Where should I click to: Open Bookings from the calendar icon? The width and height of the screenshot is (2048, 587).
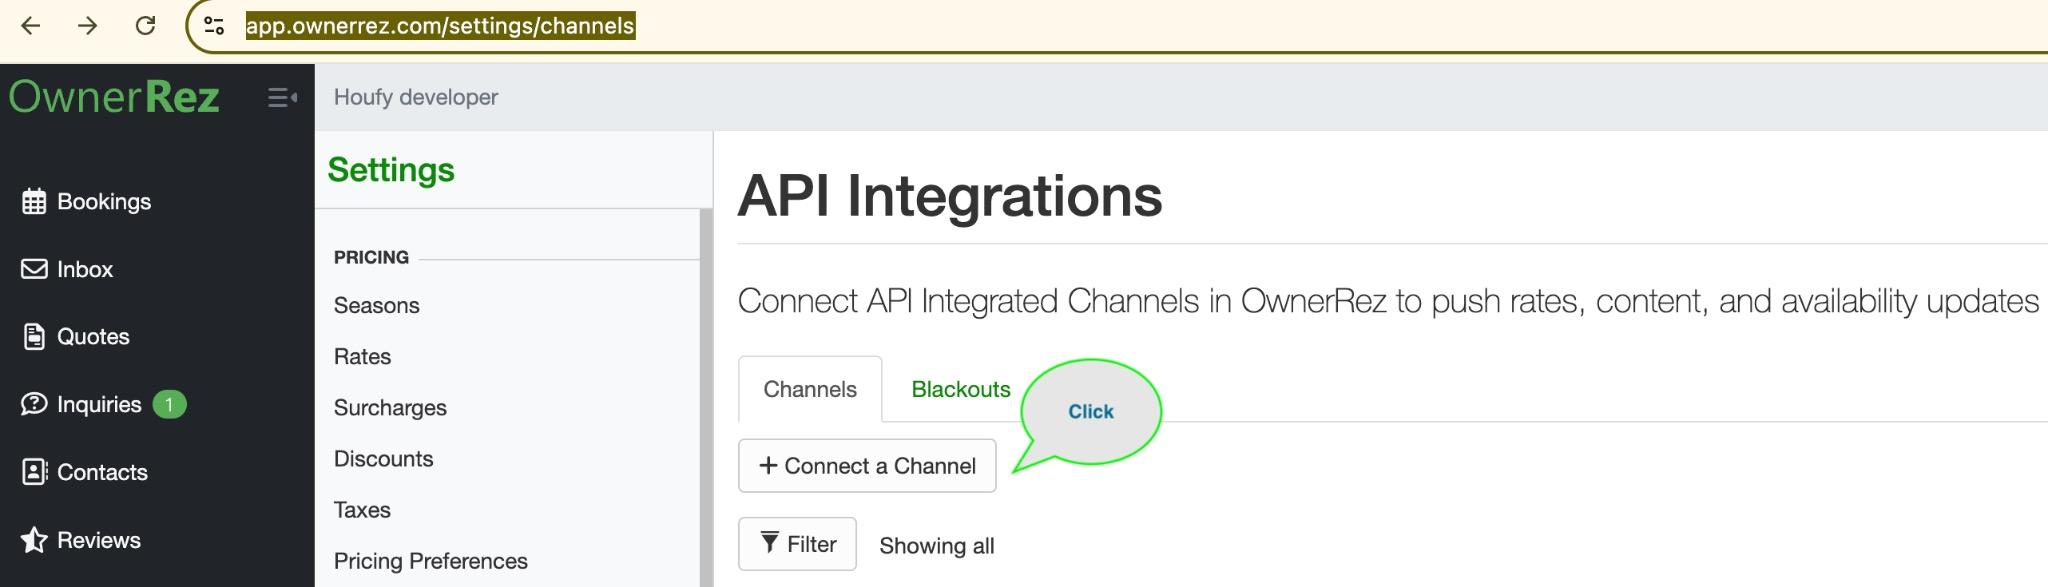coord(34,202)
